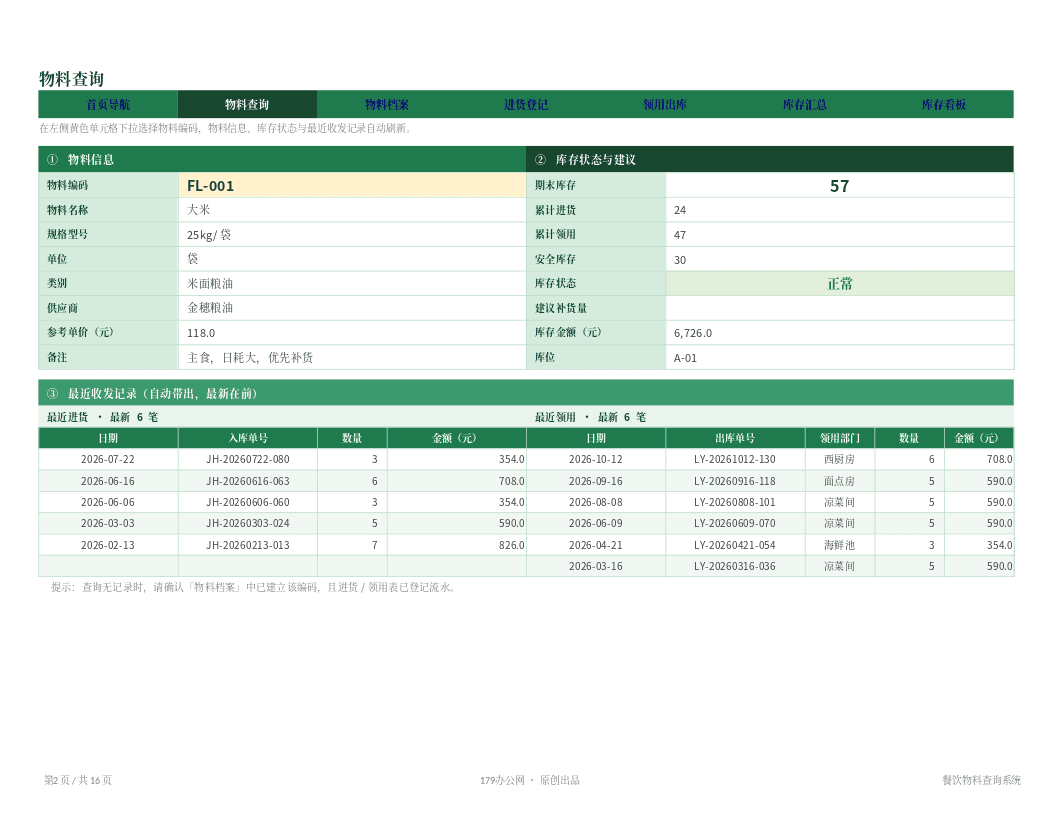The height and width of the screenshot is (816, 1056).
Task: Go to the 进货登记 tab
Action: tap(526, 104)
